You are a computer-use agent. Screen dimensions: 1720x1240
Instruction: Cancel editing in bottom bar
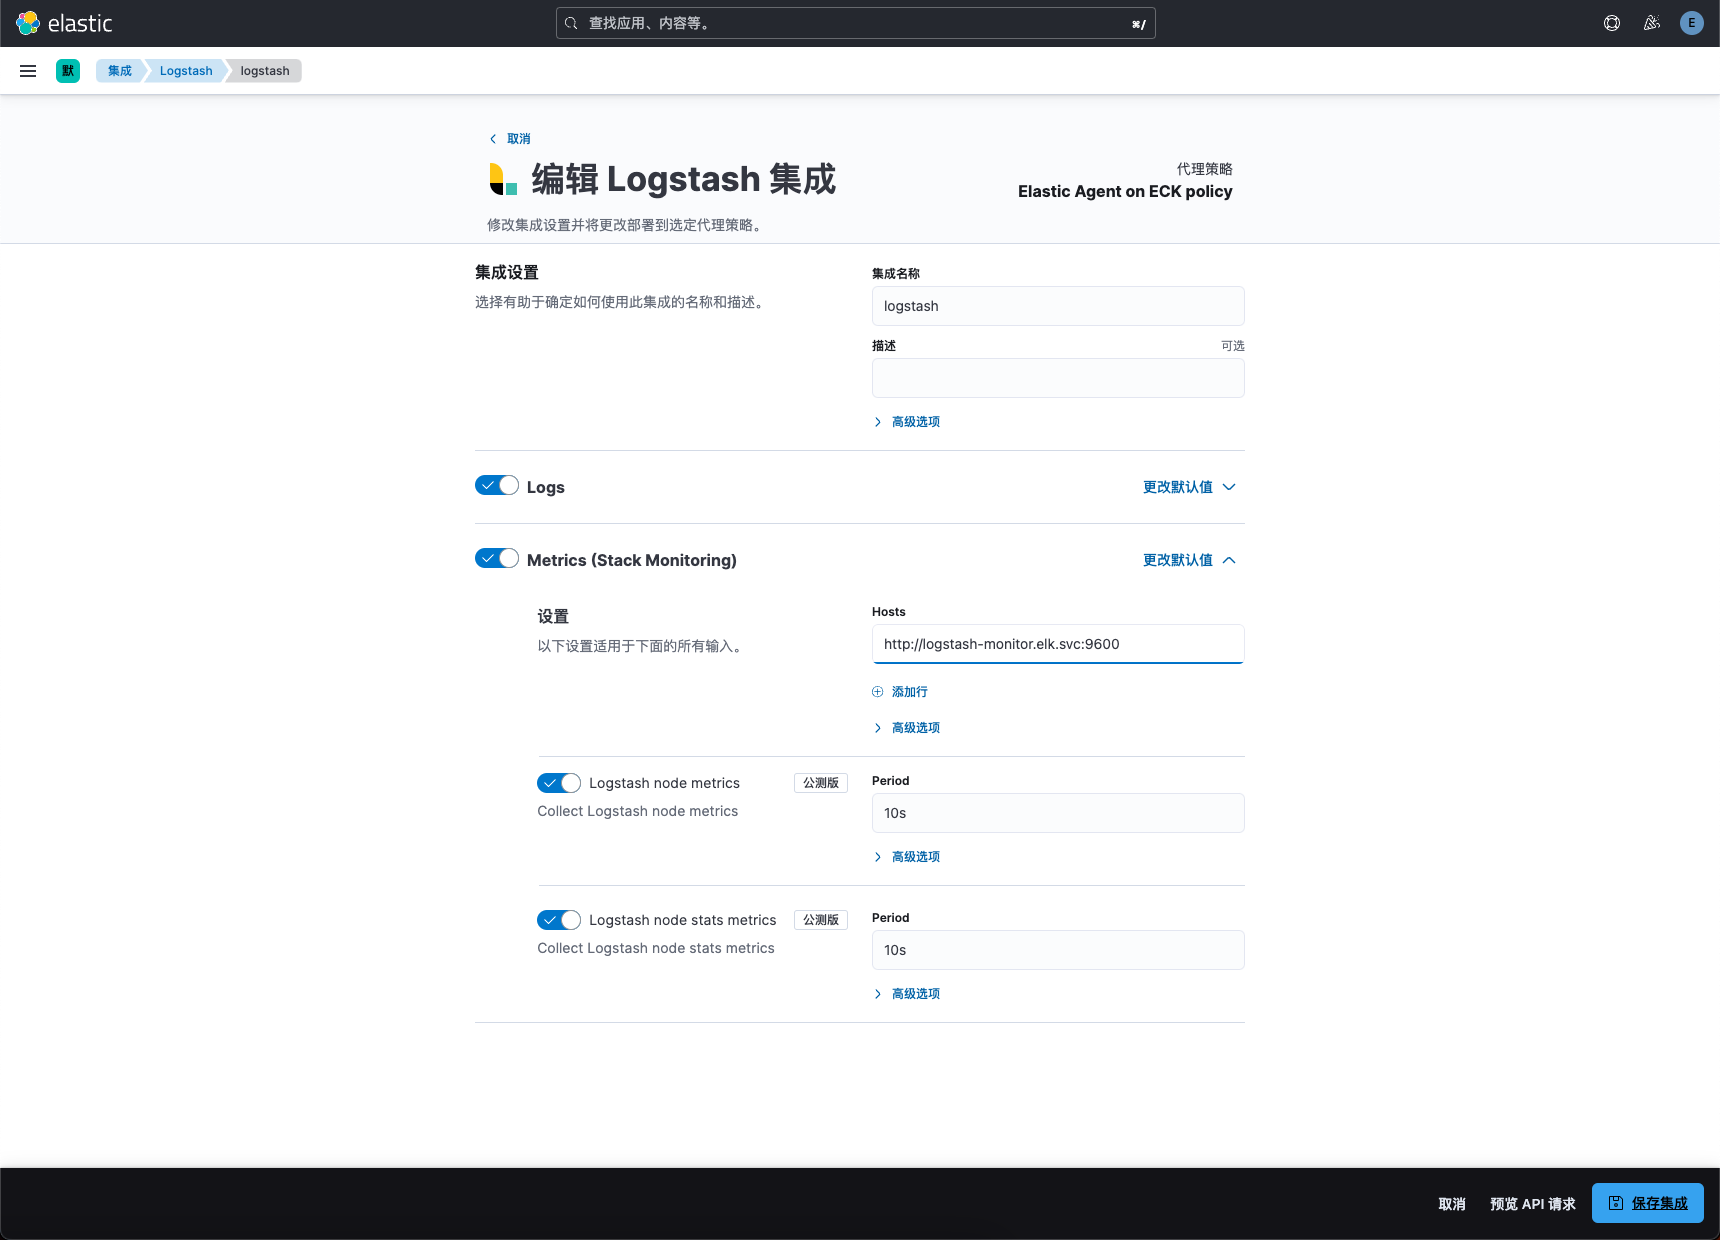1452,1204
